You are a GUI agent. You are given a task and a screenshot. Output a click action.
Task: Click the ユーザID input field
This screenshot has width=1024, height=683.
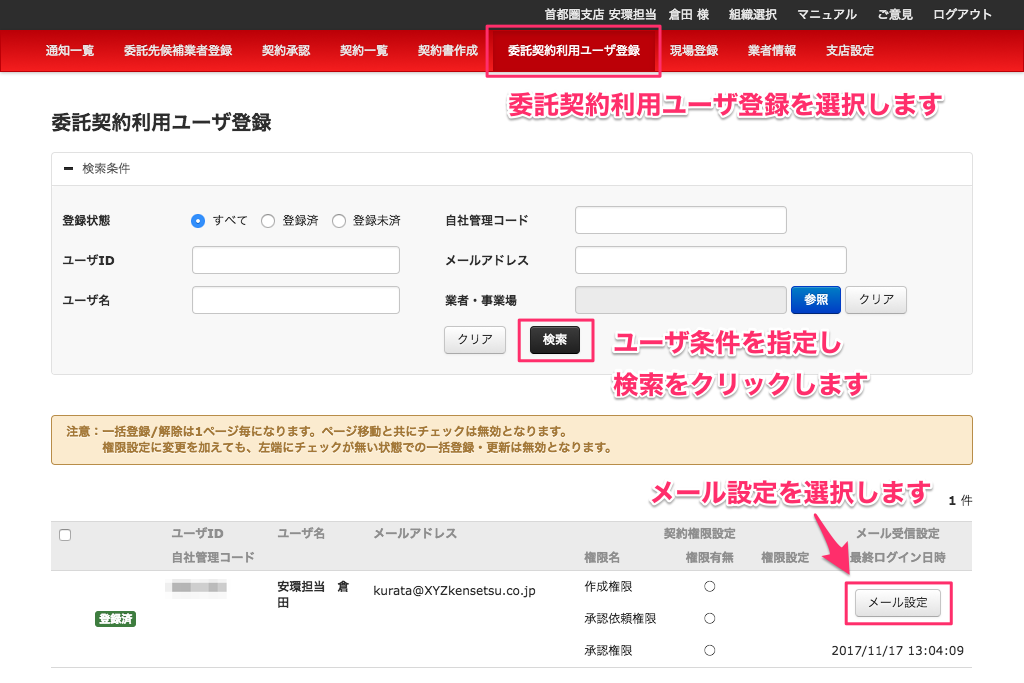pyautogui.click(x=296, y=260)
